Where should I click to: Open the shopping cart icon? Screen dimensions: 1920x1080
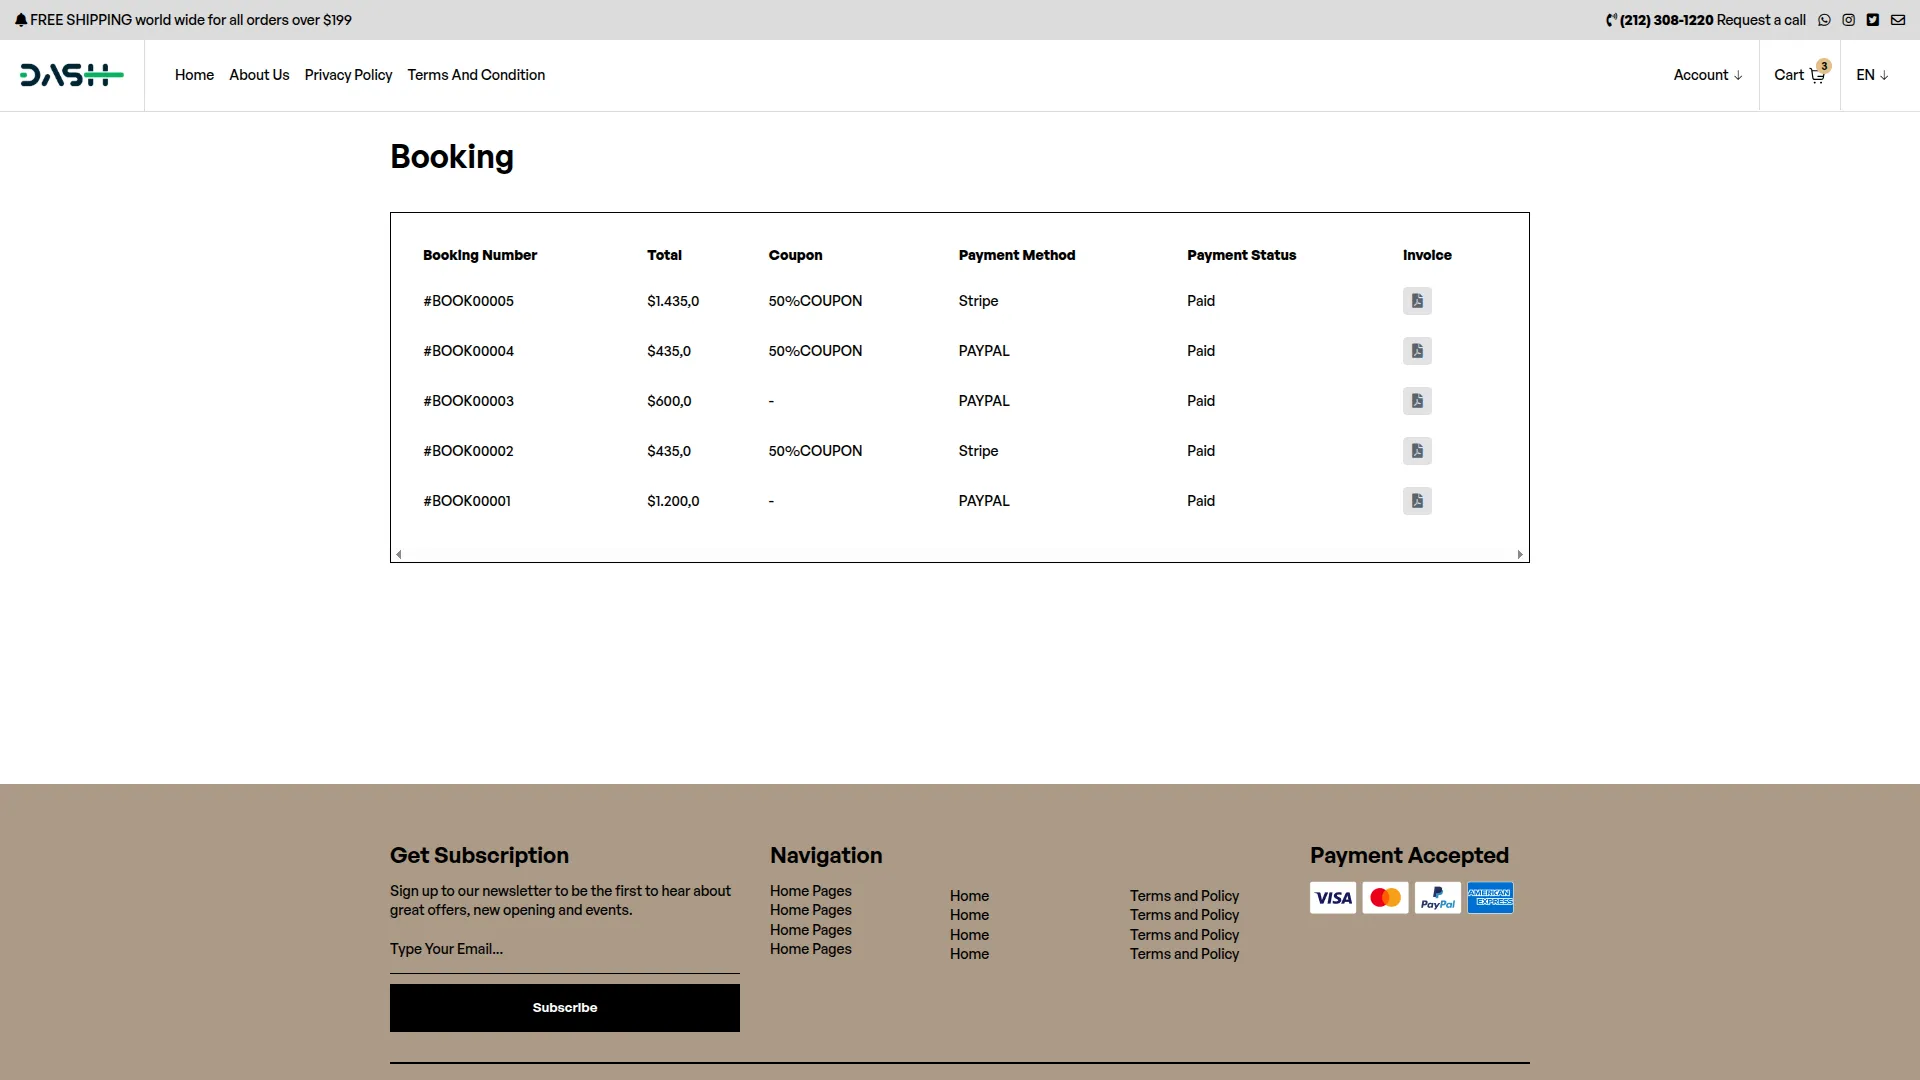[x=1816, y=76]
